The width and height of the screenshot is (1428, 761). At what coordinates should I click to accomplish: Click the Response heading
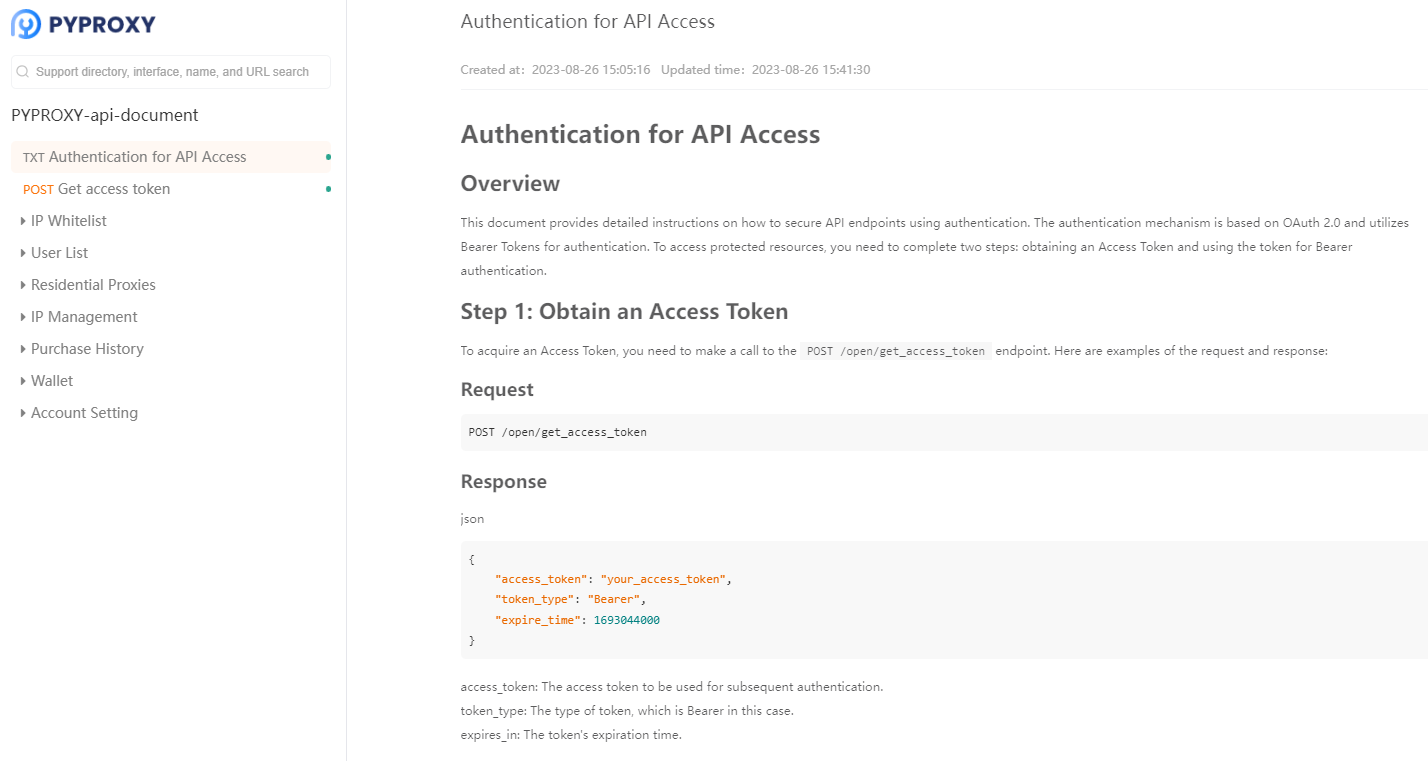tap(503, 482)
